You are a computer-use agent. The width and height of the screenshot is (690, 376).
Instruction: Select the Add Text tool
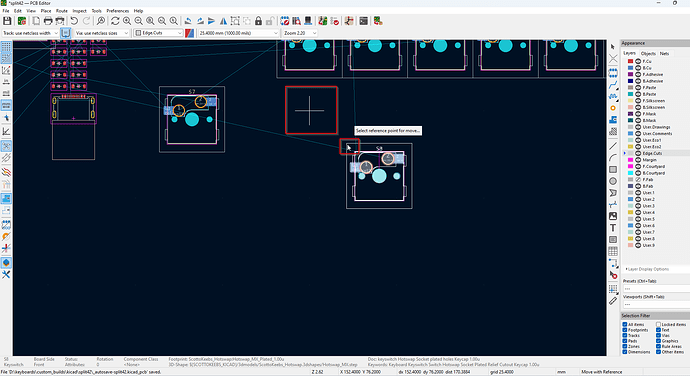tap(613, 228)
